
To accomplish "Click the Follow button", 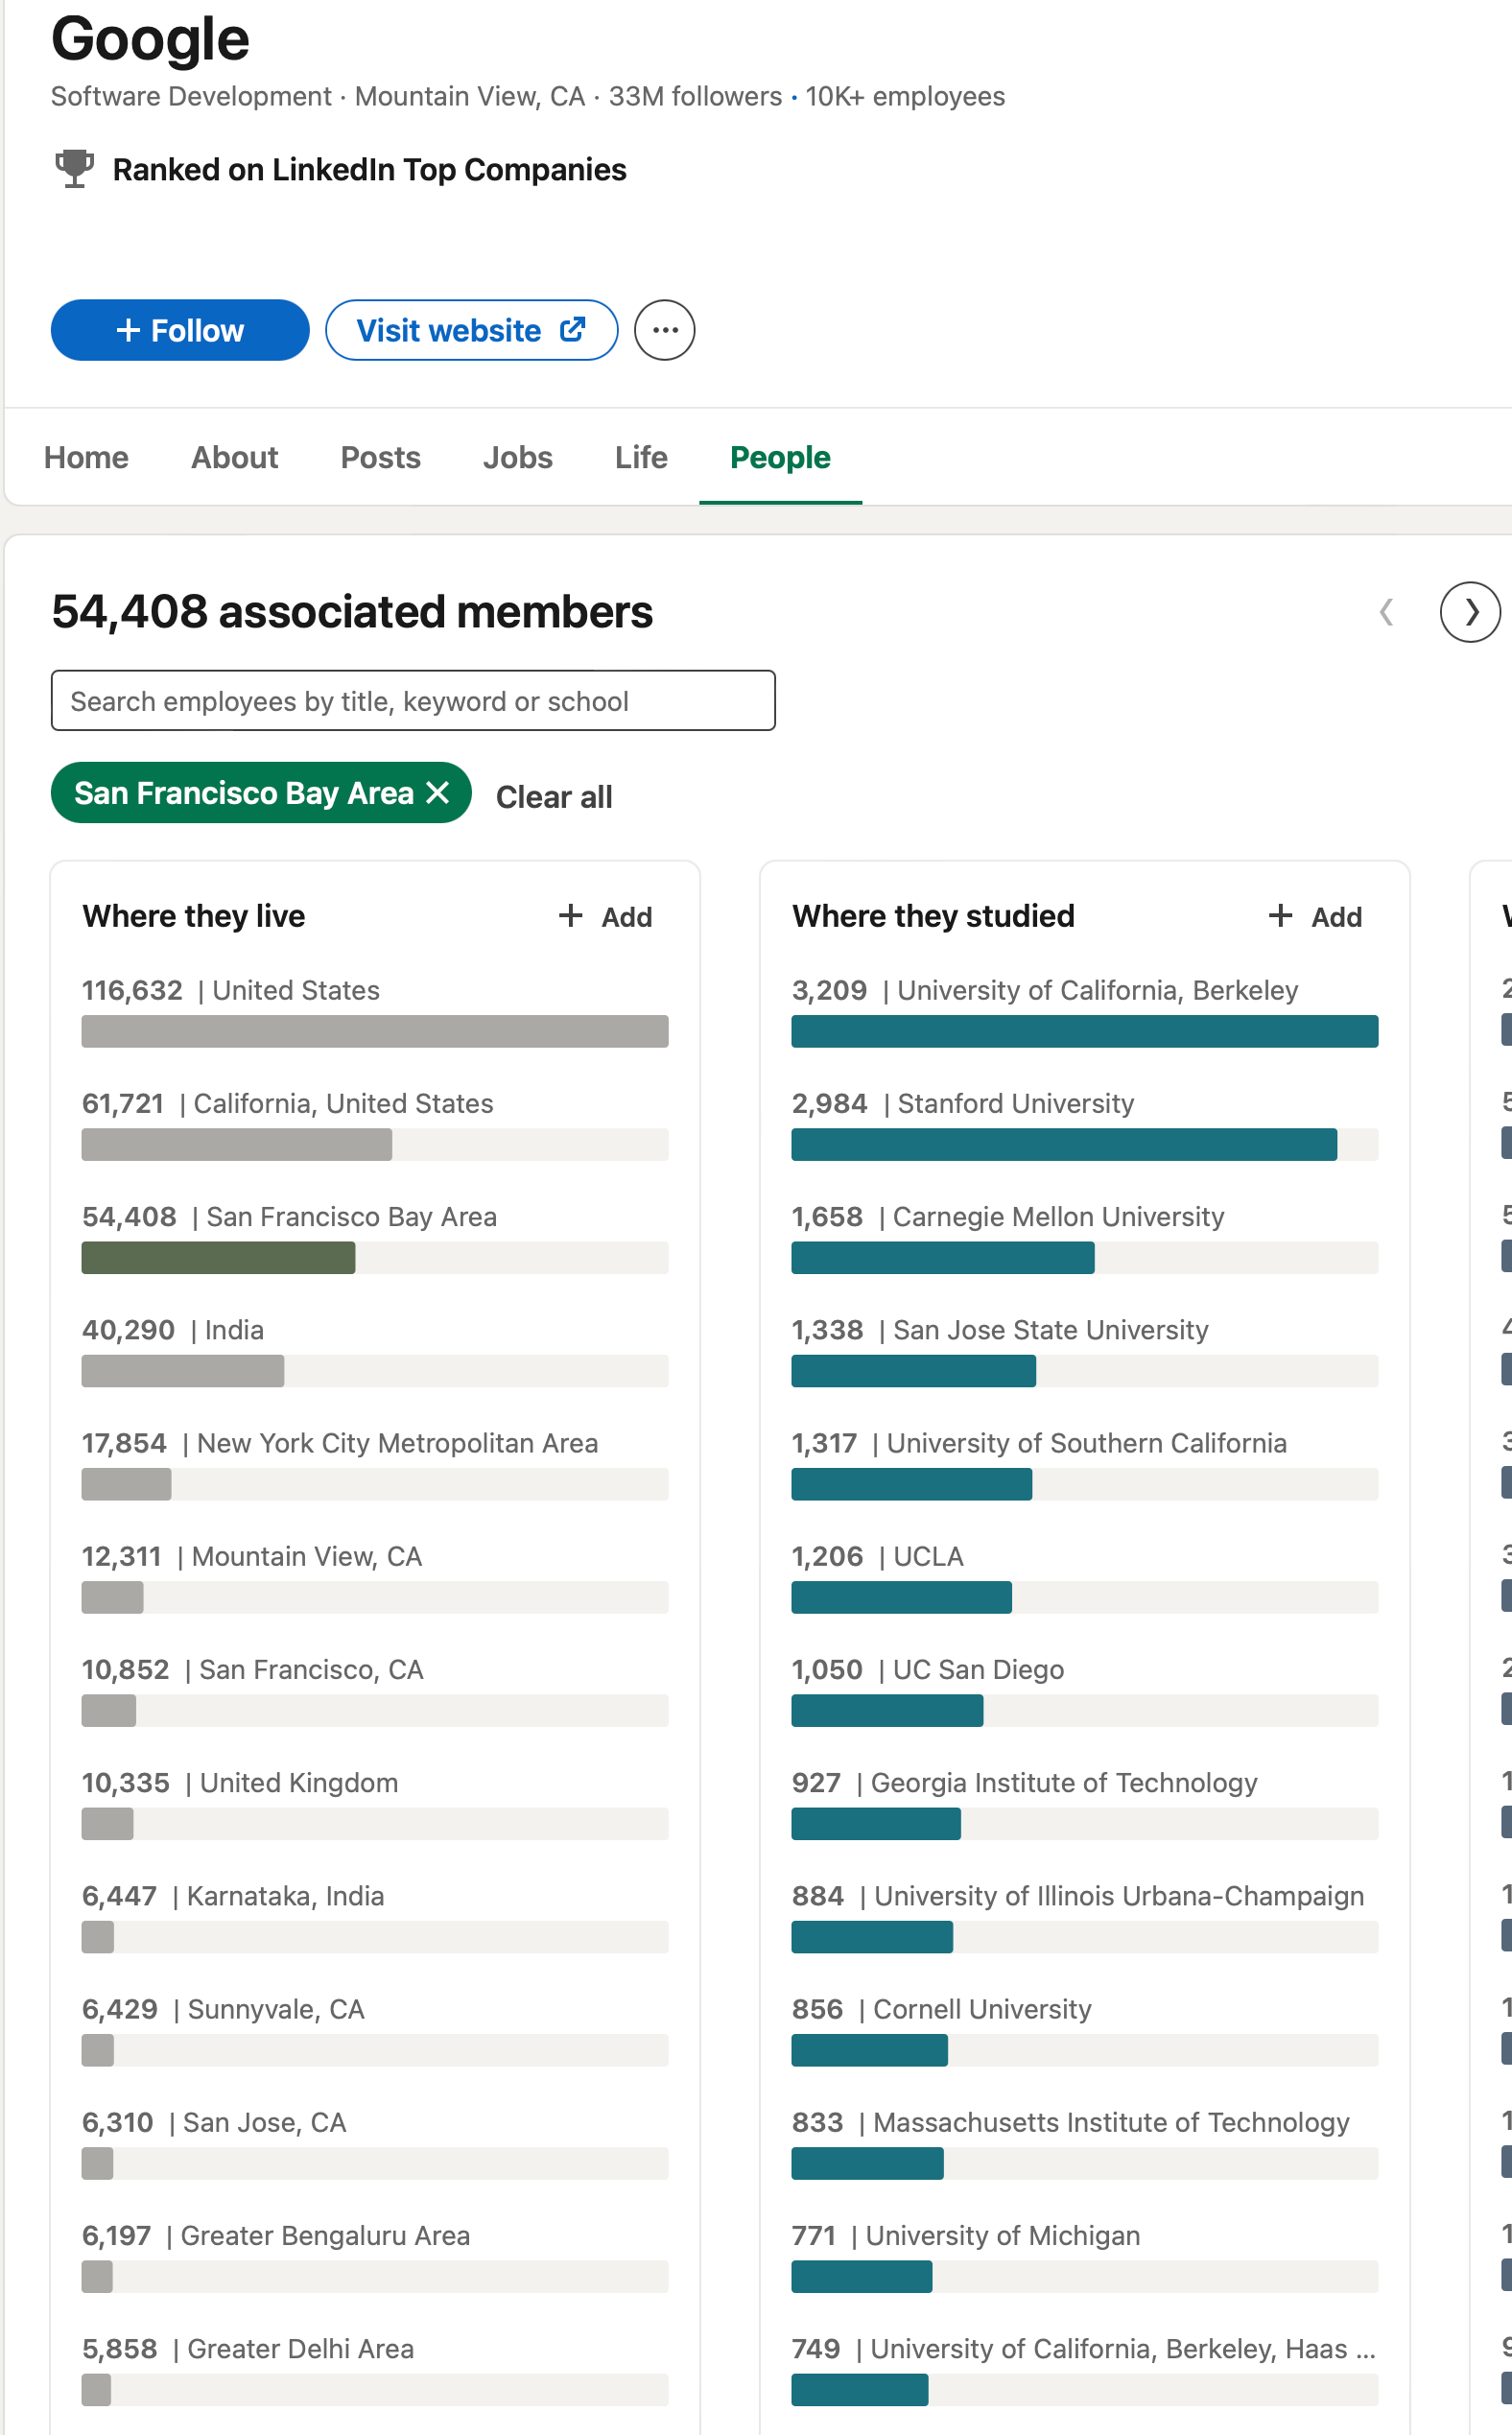I will click(180, 330).
